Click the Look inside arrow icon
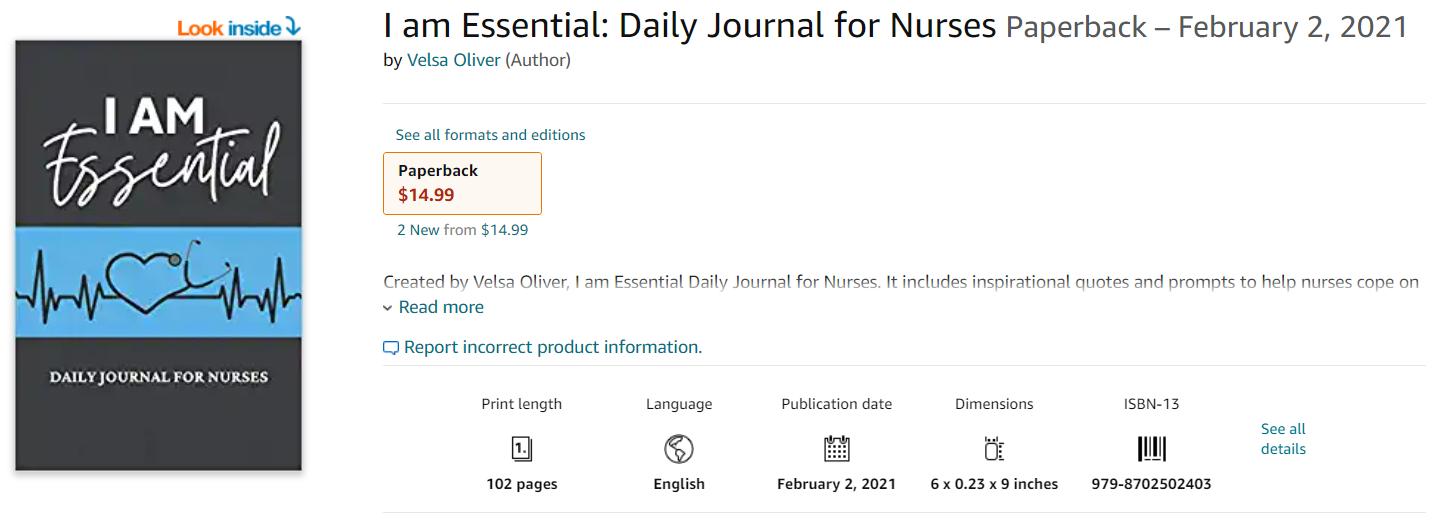The height and width of the screenshot is (515, 1451). pyautogui.click(x=293, y=27)
